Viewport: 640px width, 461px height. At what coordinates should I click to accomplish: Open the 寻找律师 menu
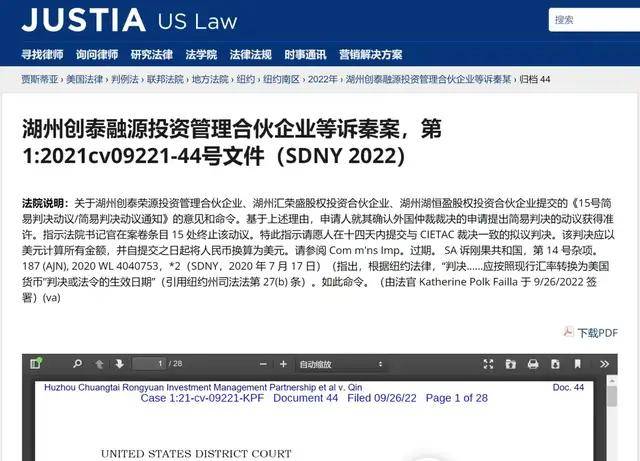(x=42, y=54)
